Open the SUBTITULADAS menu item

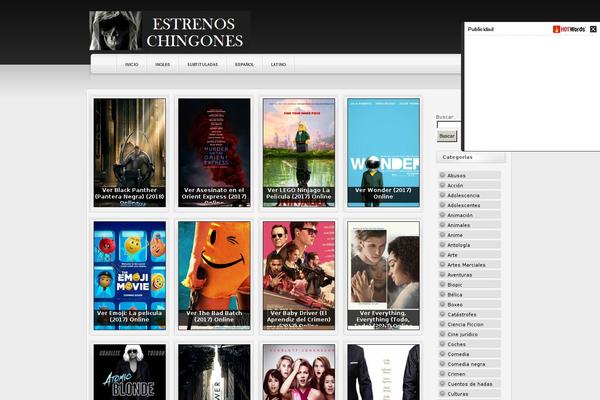click(x=202, y=64)
